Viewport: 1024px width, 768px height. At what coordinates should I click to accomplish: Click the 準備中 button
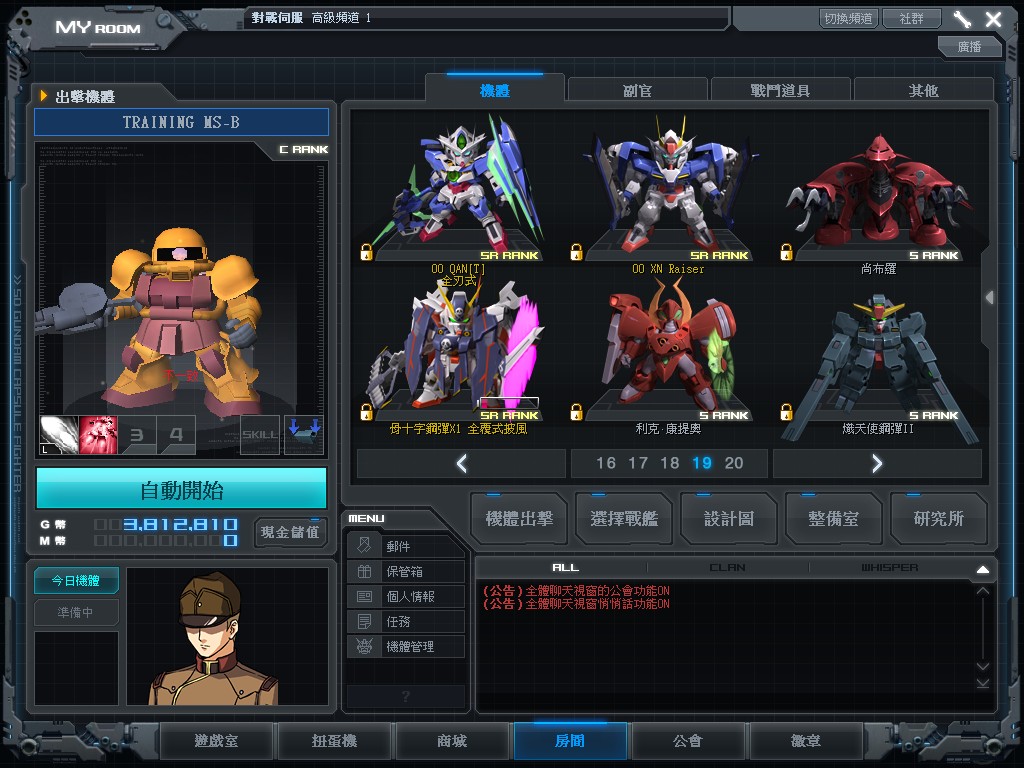tap(76, 612)
